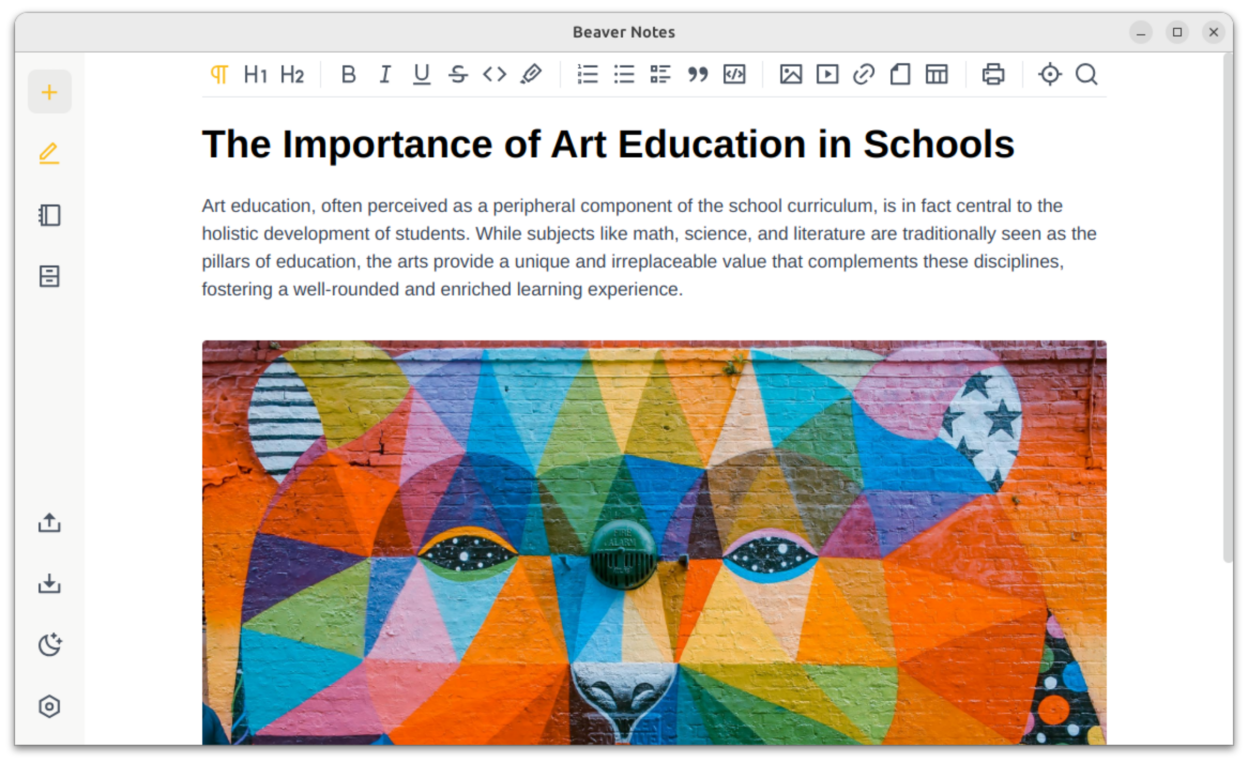
Task: Attach a file using the page icon
Action: click(x=900, y=74)
